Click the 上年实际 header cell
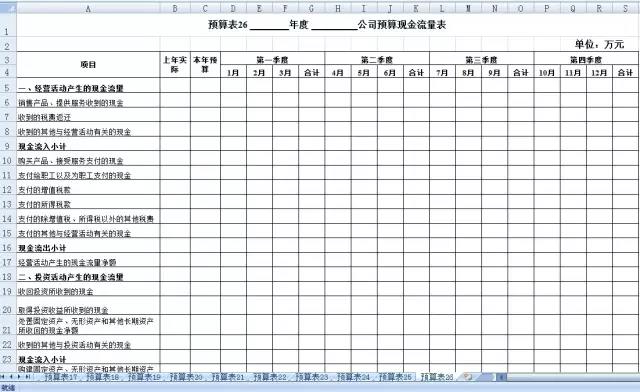640x392 pixels. [x=175, y=65]
